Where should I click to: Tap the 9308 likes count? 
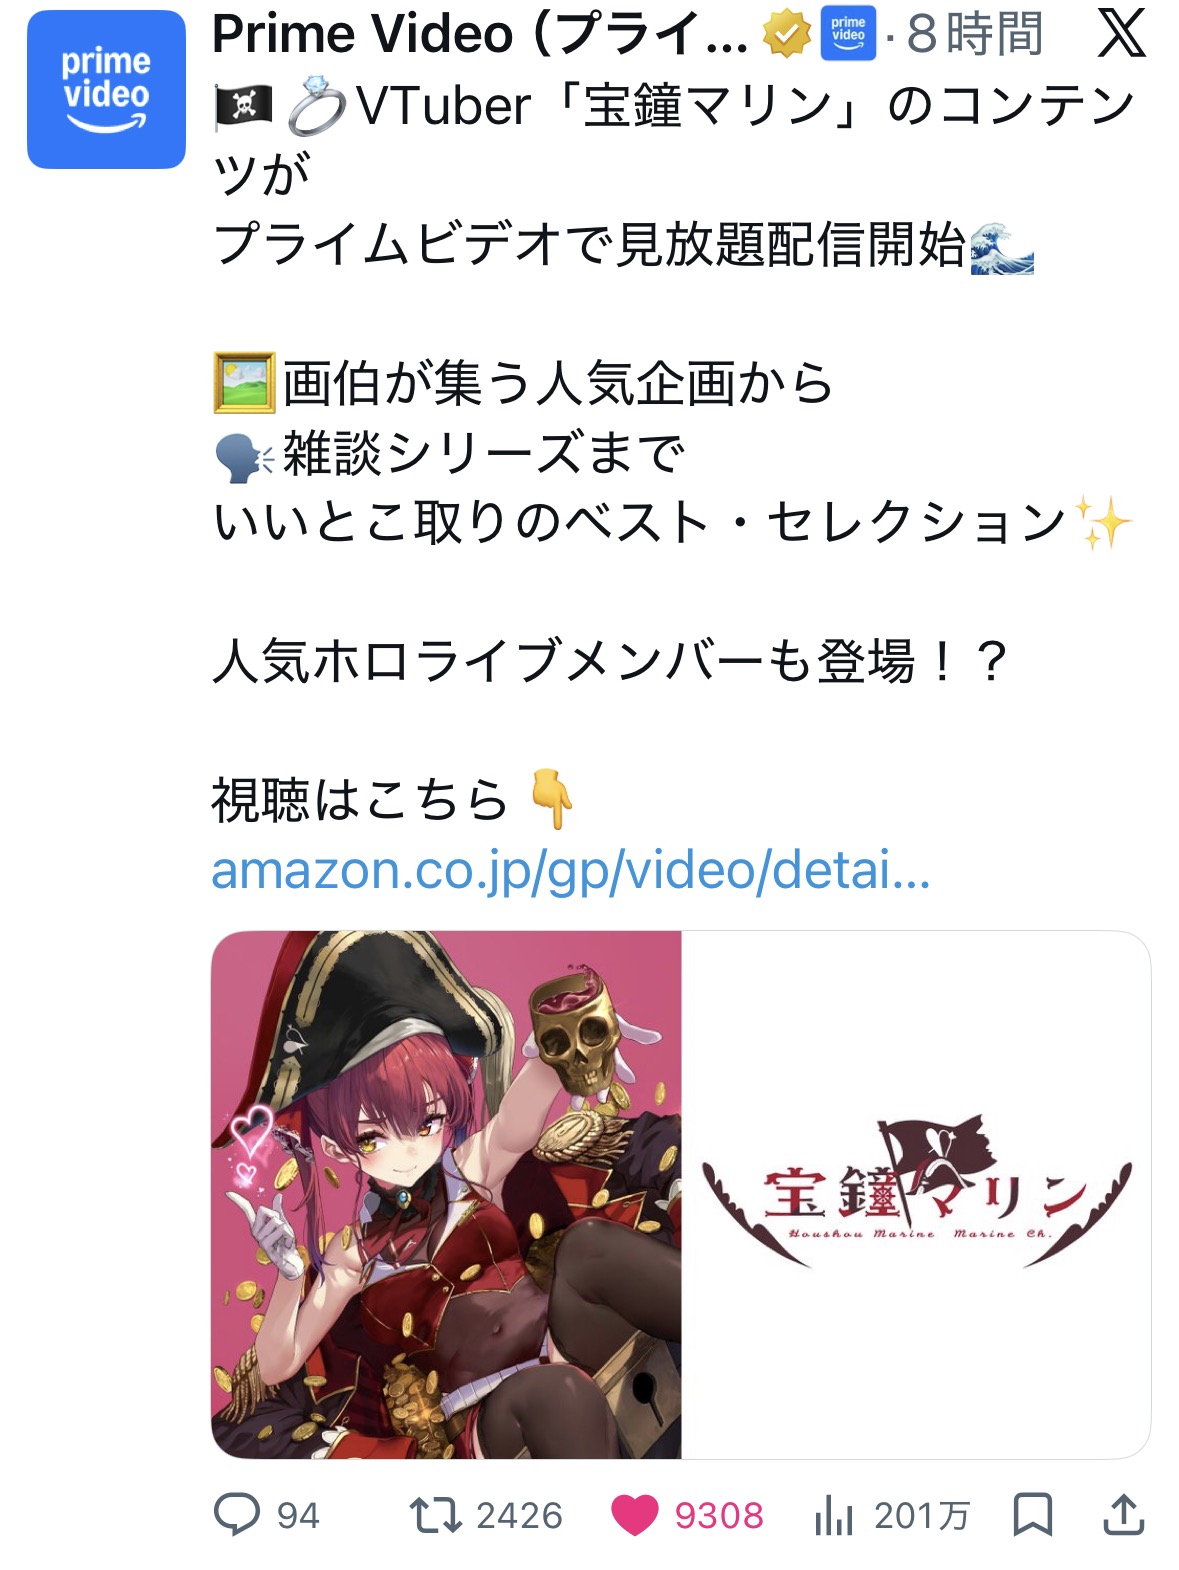click(x=719, y=1516)
